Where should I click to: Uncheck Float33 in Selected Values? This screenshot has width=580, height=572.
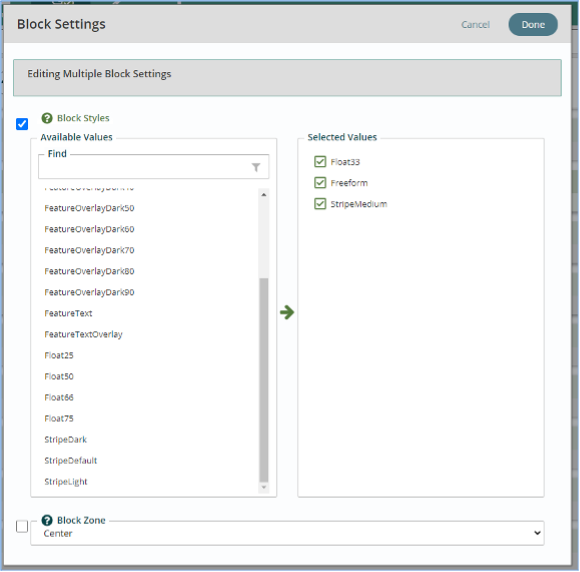click(320, 162)
